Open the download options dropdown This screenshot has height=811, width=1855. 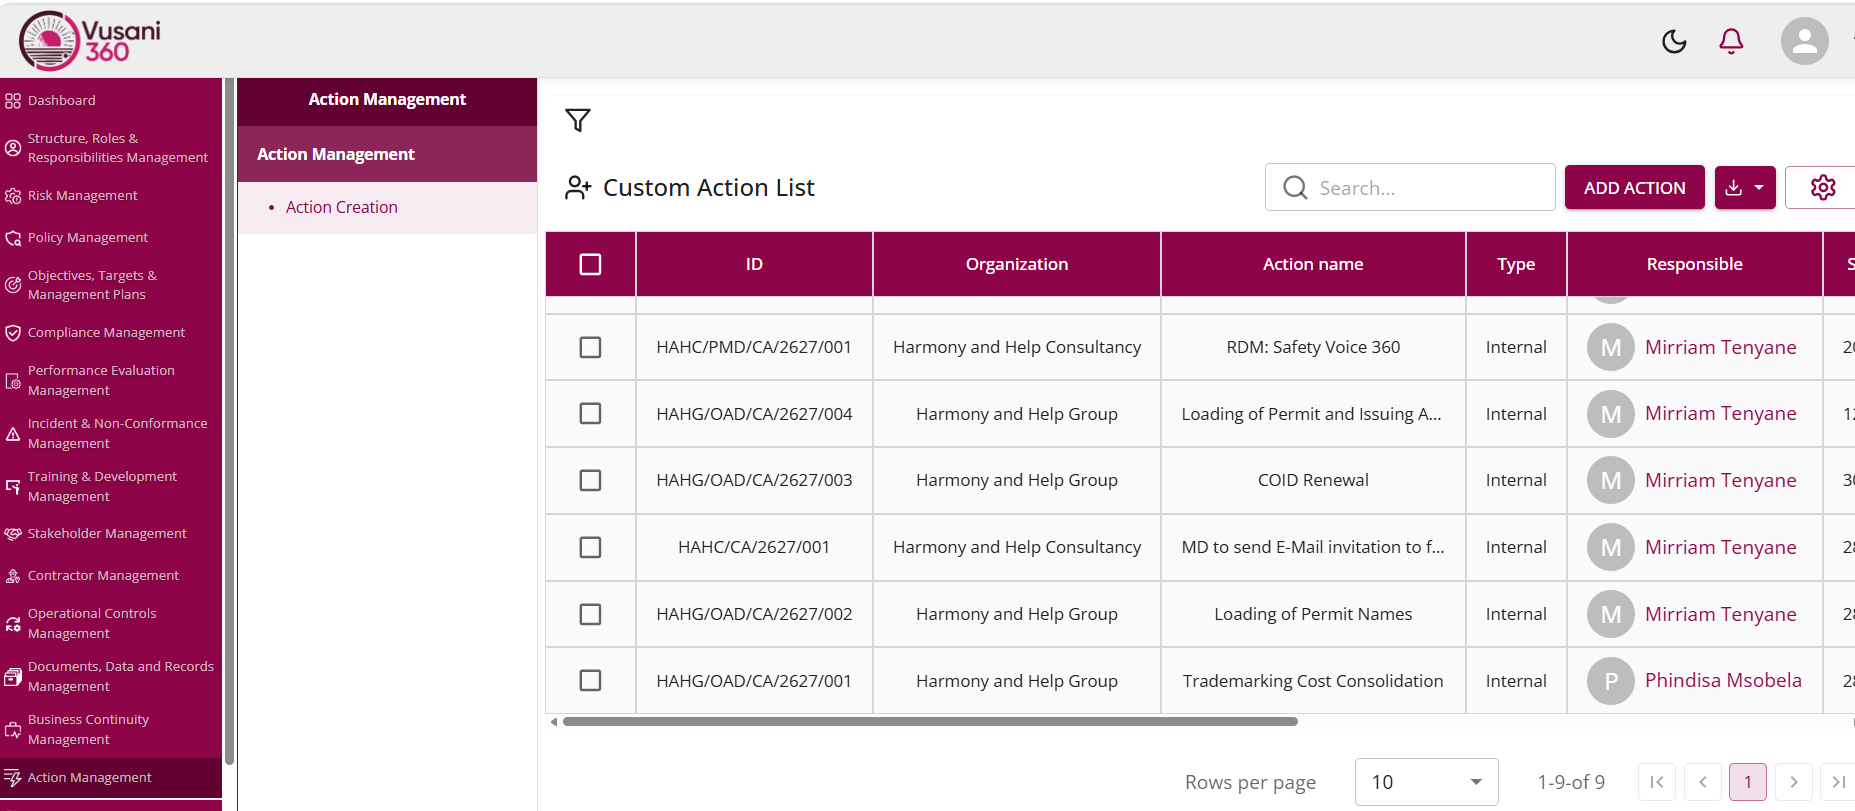click(x=1745, y=187)
